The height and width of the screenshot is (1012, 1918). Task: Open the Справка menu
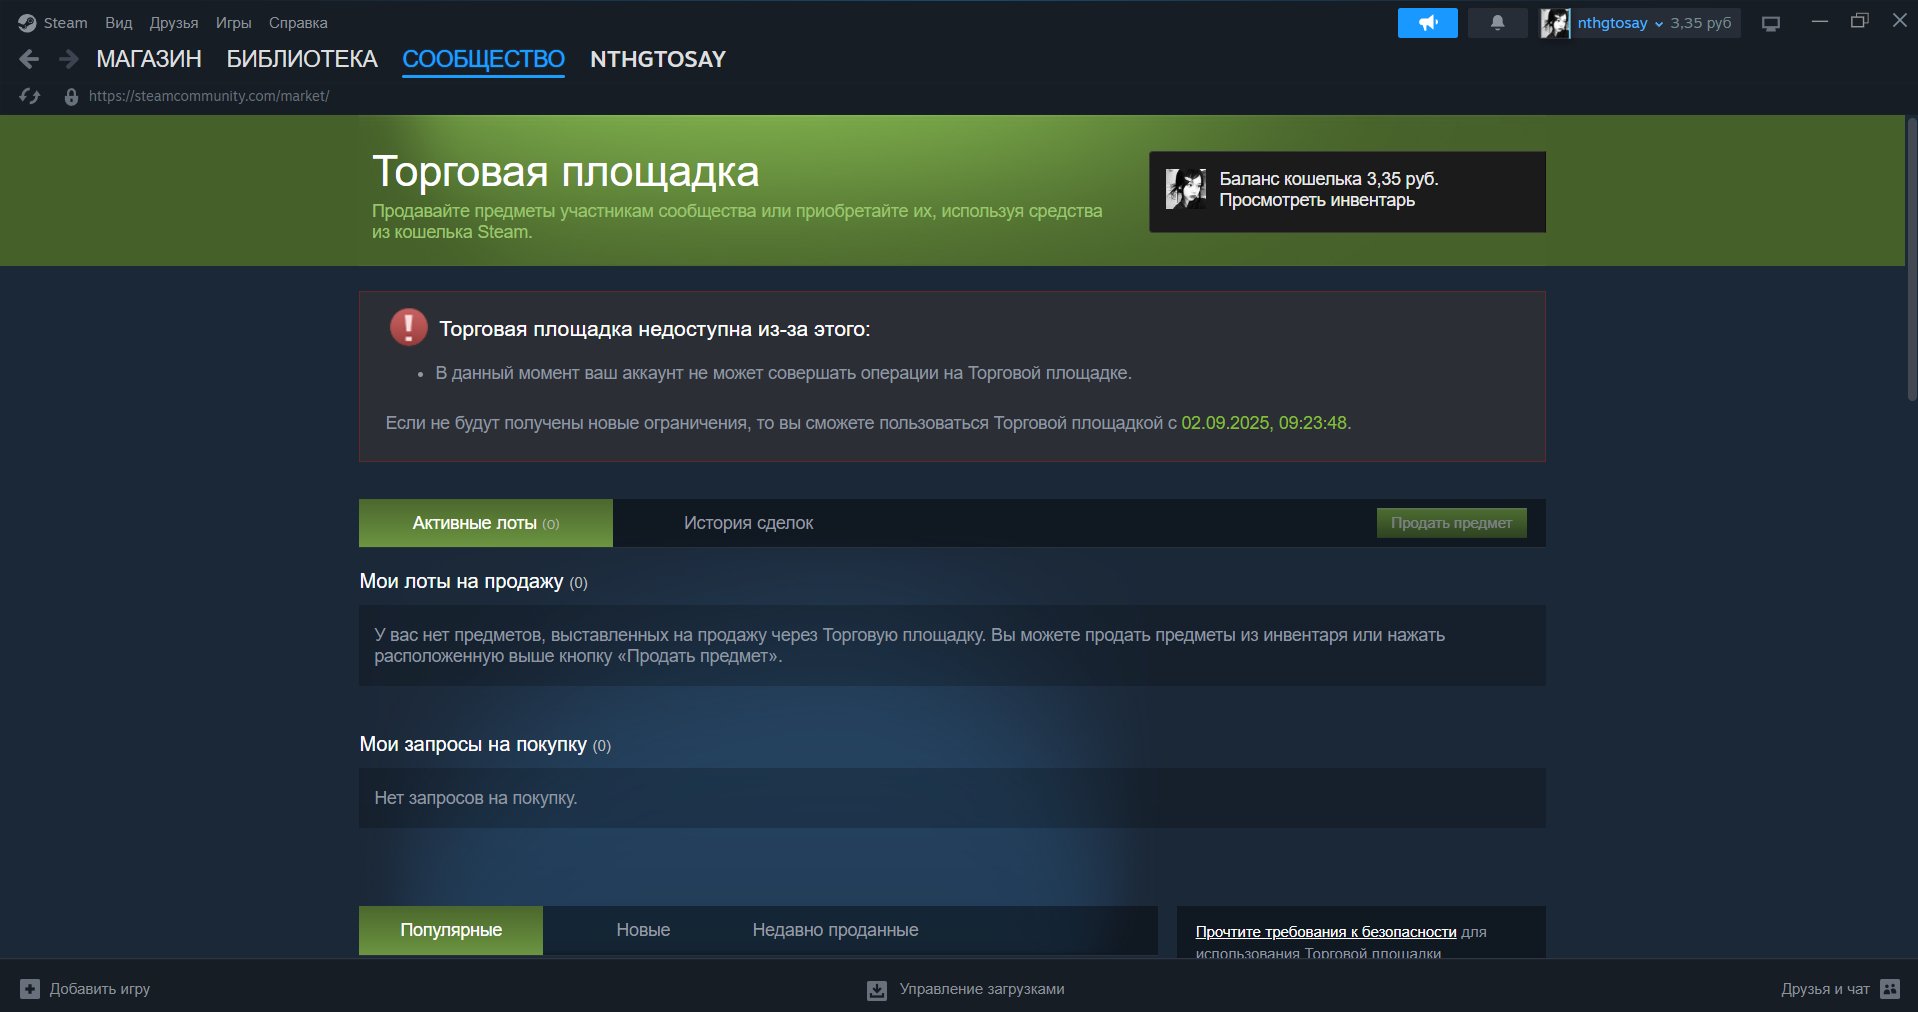(298, 23)
